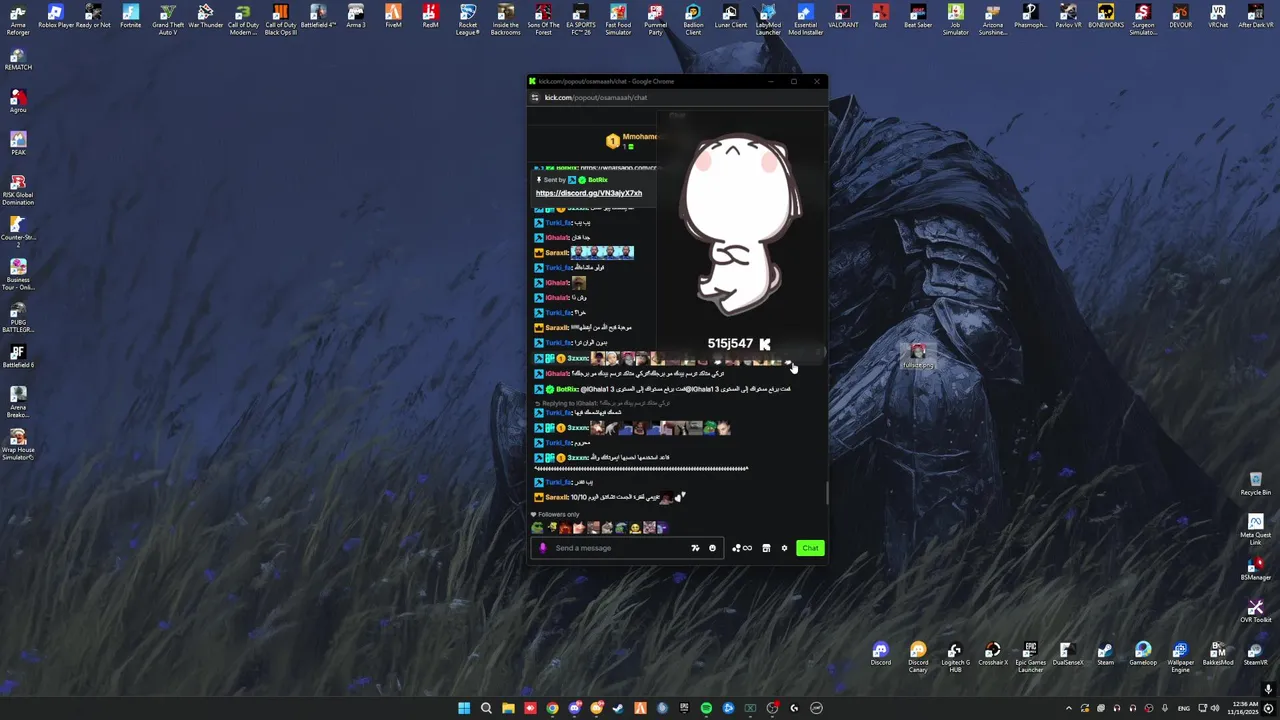This screenshot has height=720, width=1280.
Task: Click the ENG language indicator
Action: click(1184, 708)
